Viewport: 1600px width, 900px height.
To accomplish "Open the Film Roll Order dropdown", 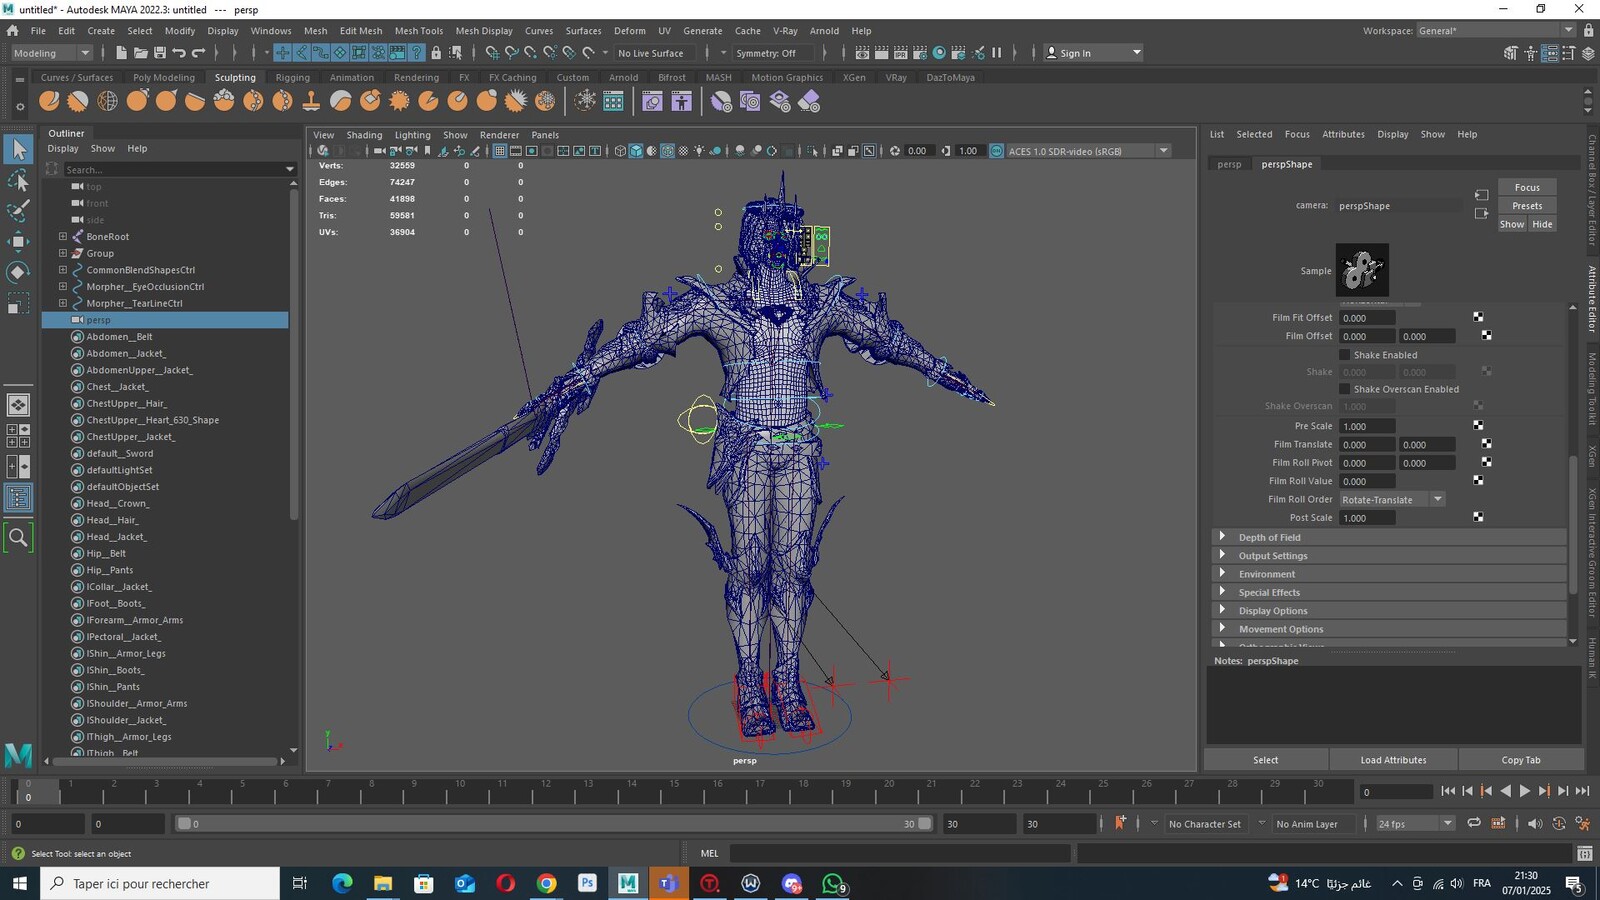I will click(x=1392, y=499).
